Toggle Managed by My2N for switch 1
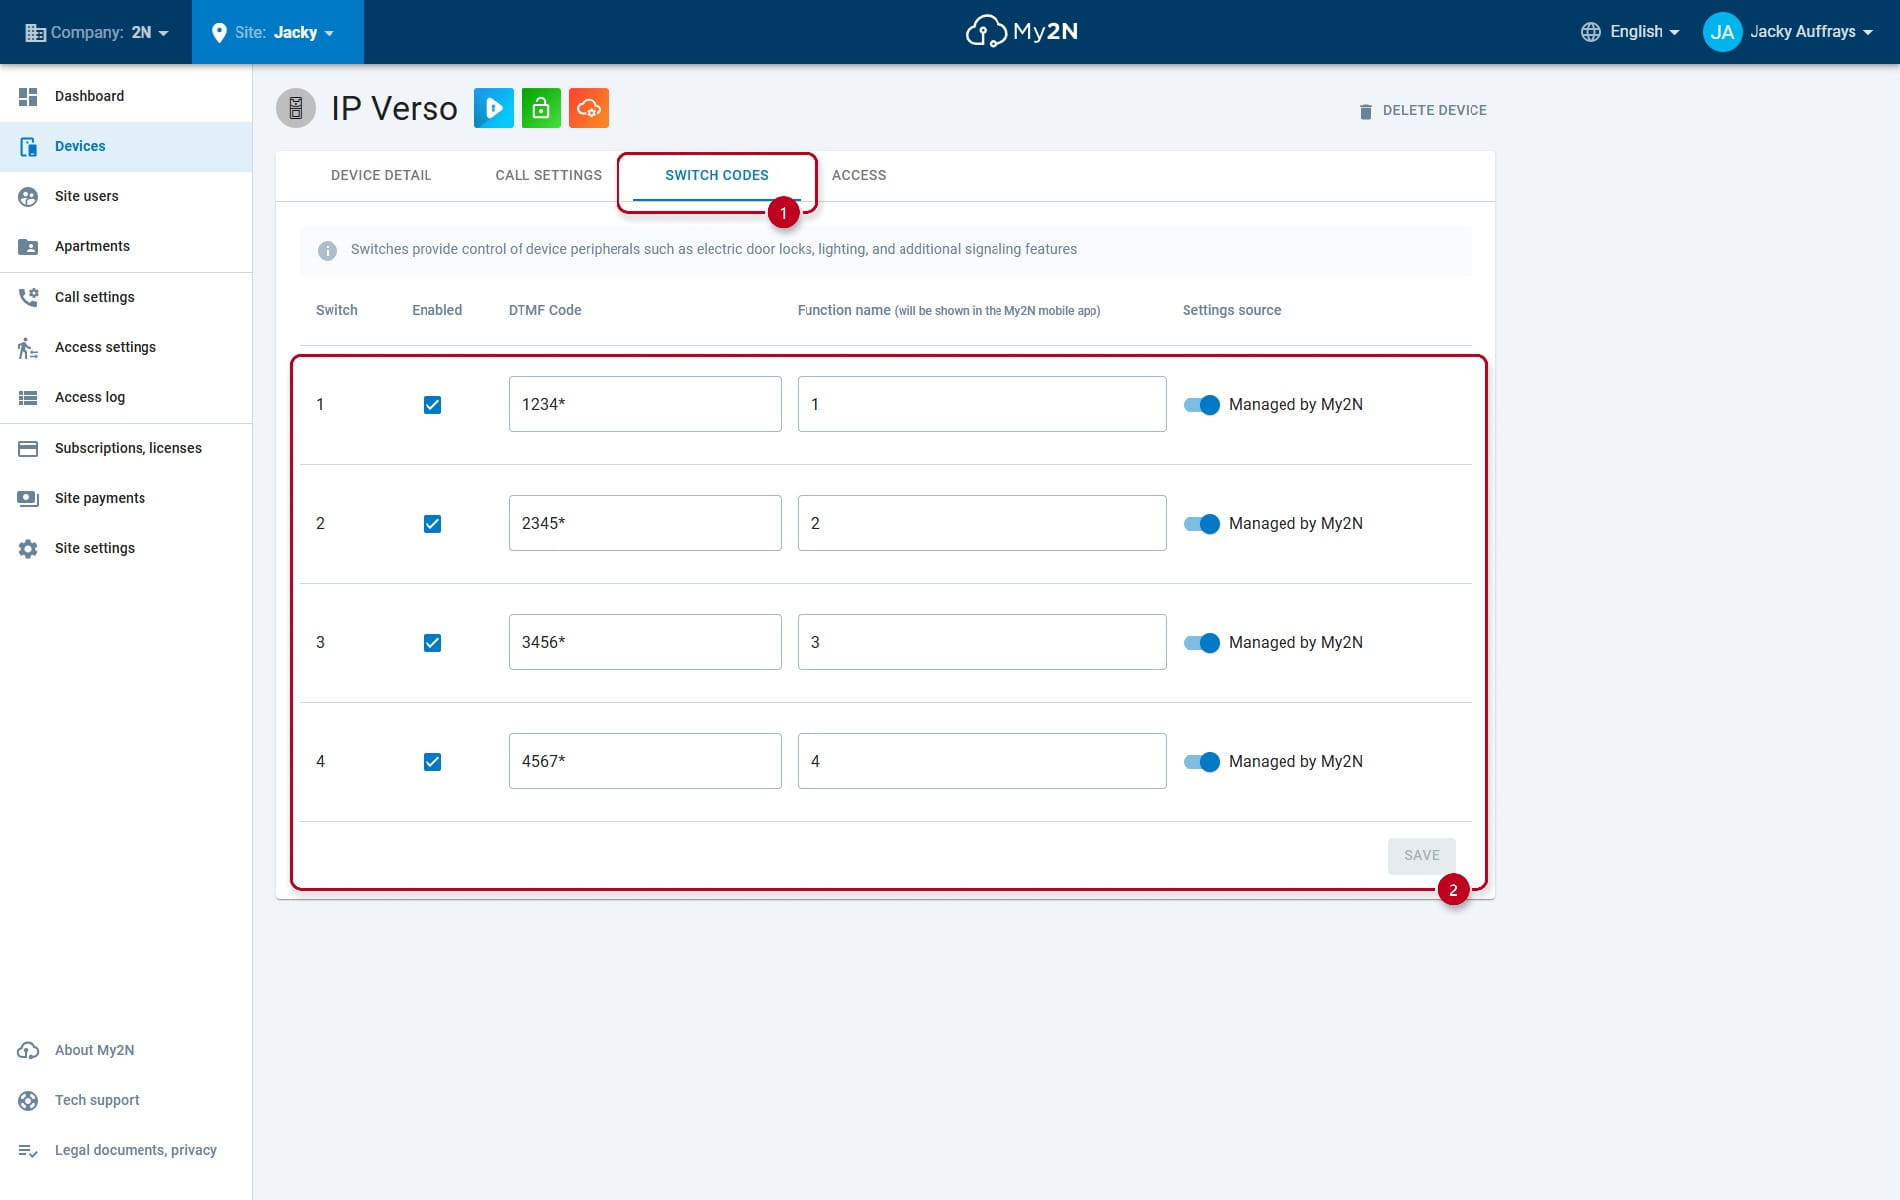Viewport: 1900px width, 1200px height. 1202,405
